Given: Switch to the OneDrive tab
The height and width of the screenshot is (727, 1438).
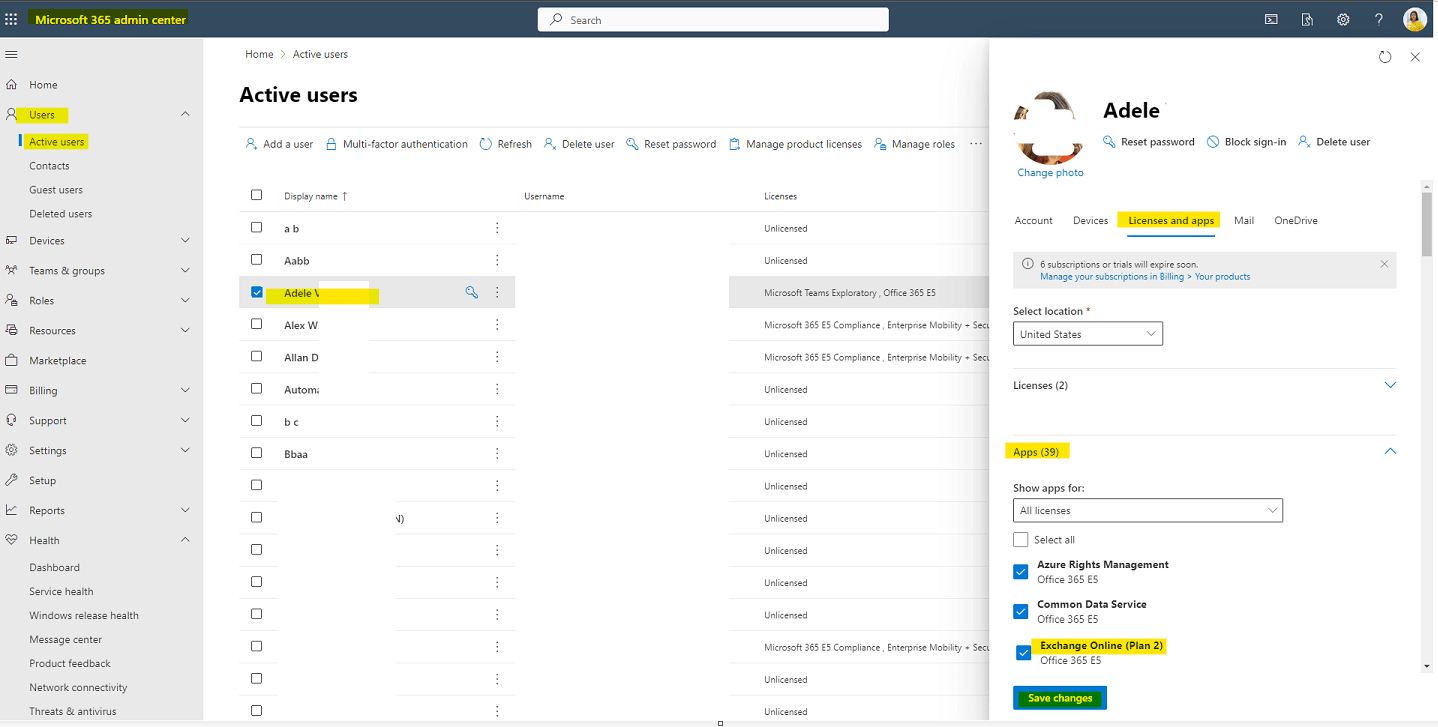Looking at the screenshot, I should pyautogui.click(x=1295, y=220).
